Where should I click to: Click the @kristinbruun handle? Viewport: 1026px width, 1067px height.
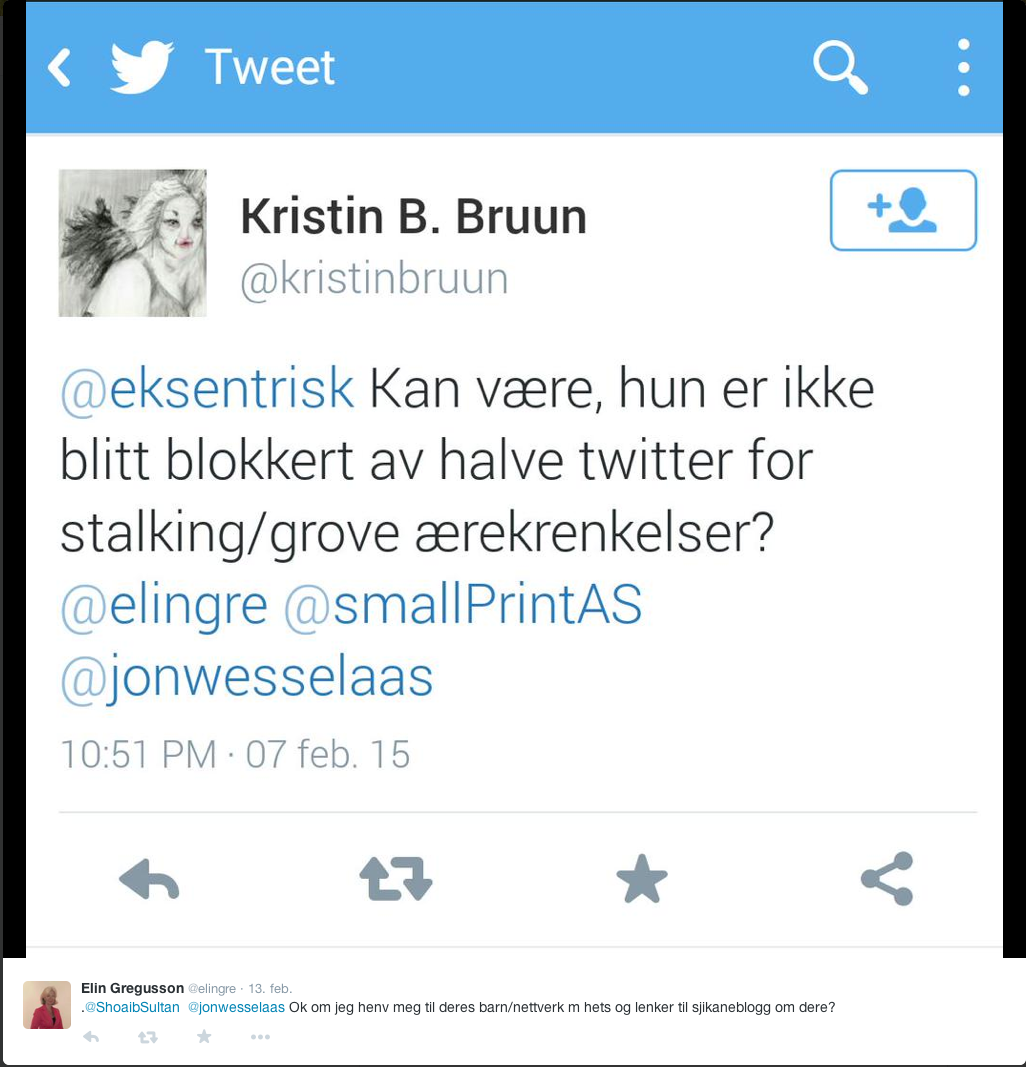point(374,278)
